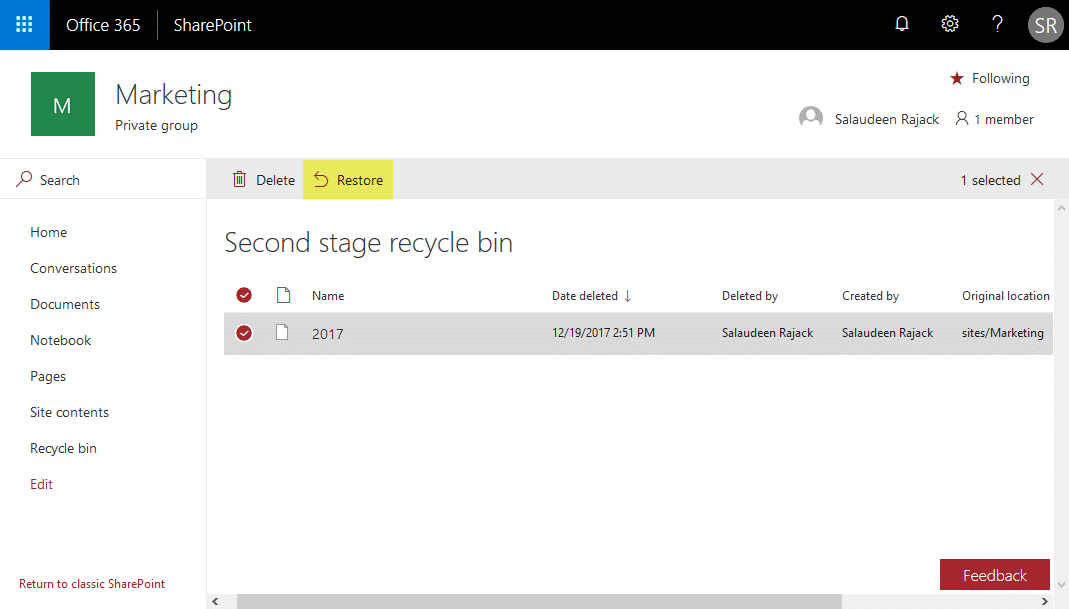Deselect the 2017 item checkmark
Screen dimensions: 1069x609
click(243, 332)
